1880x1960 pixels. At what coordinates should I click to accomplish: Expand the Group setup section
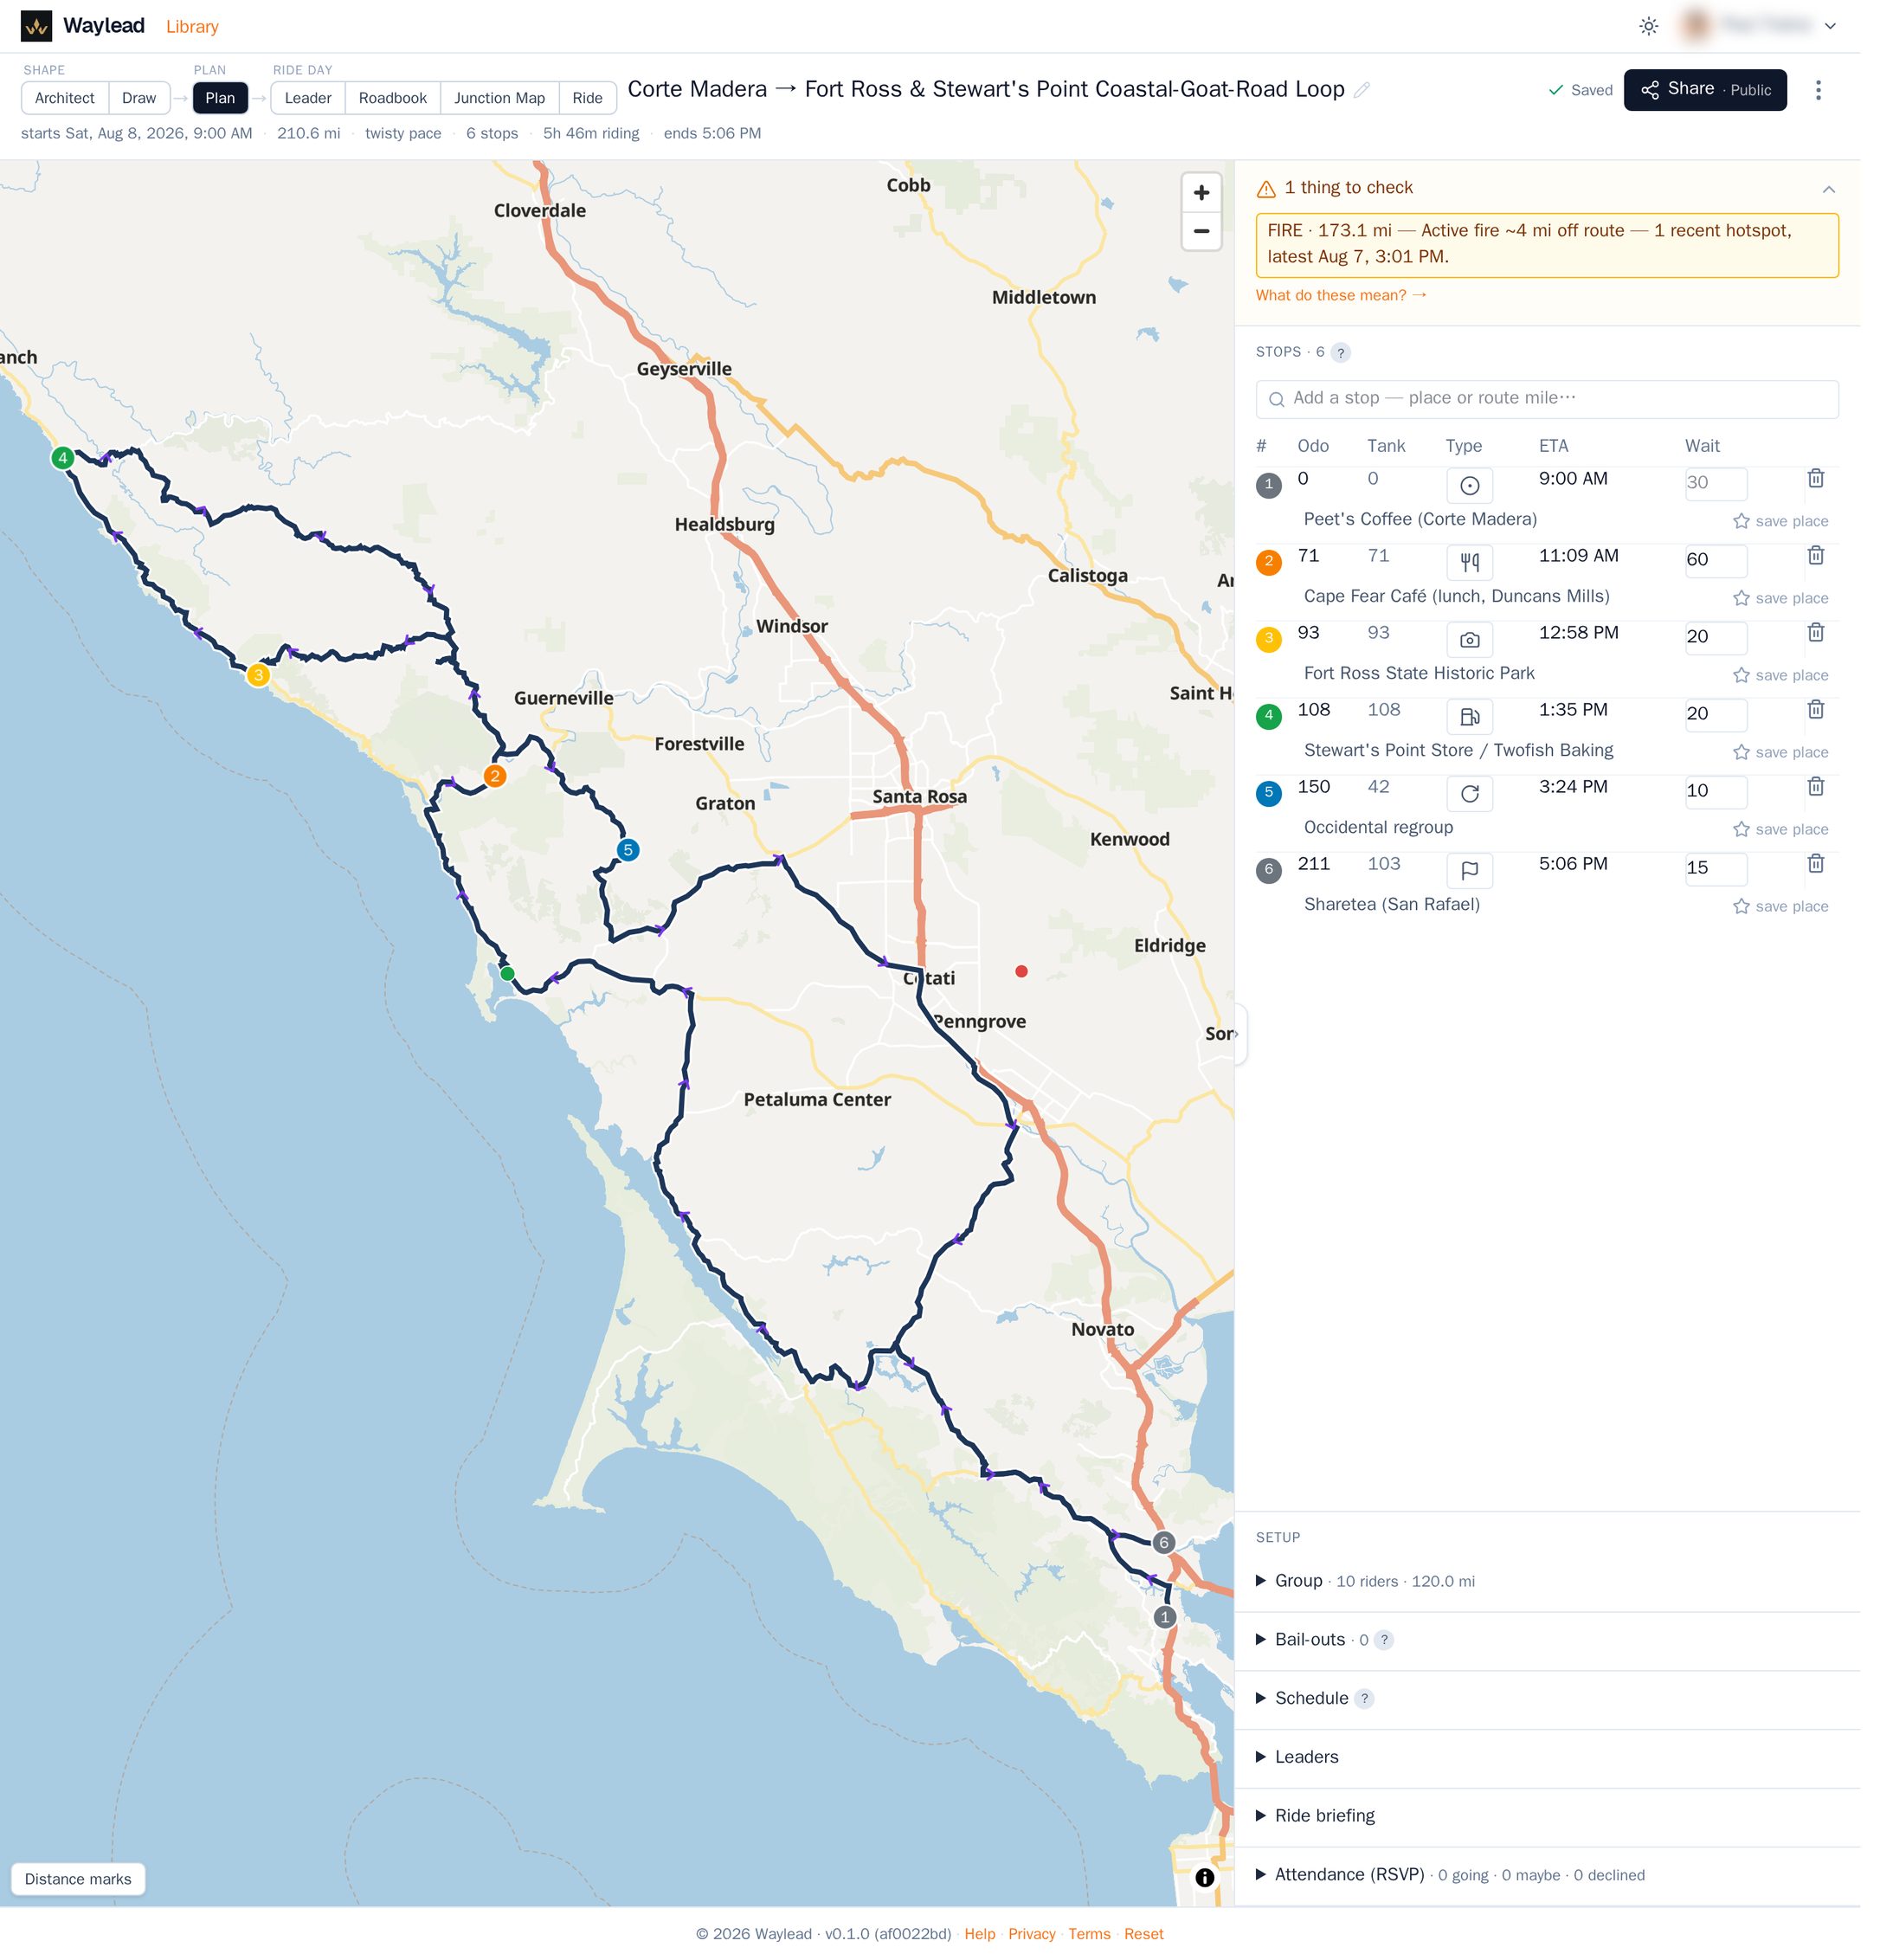point(1547,1581)
